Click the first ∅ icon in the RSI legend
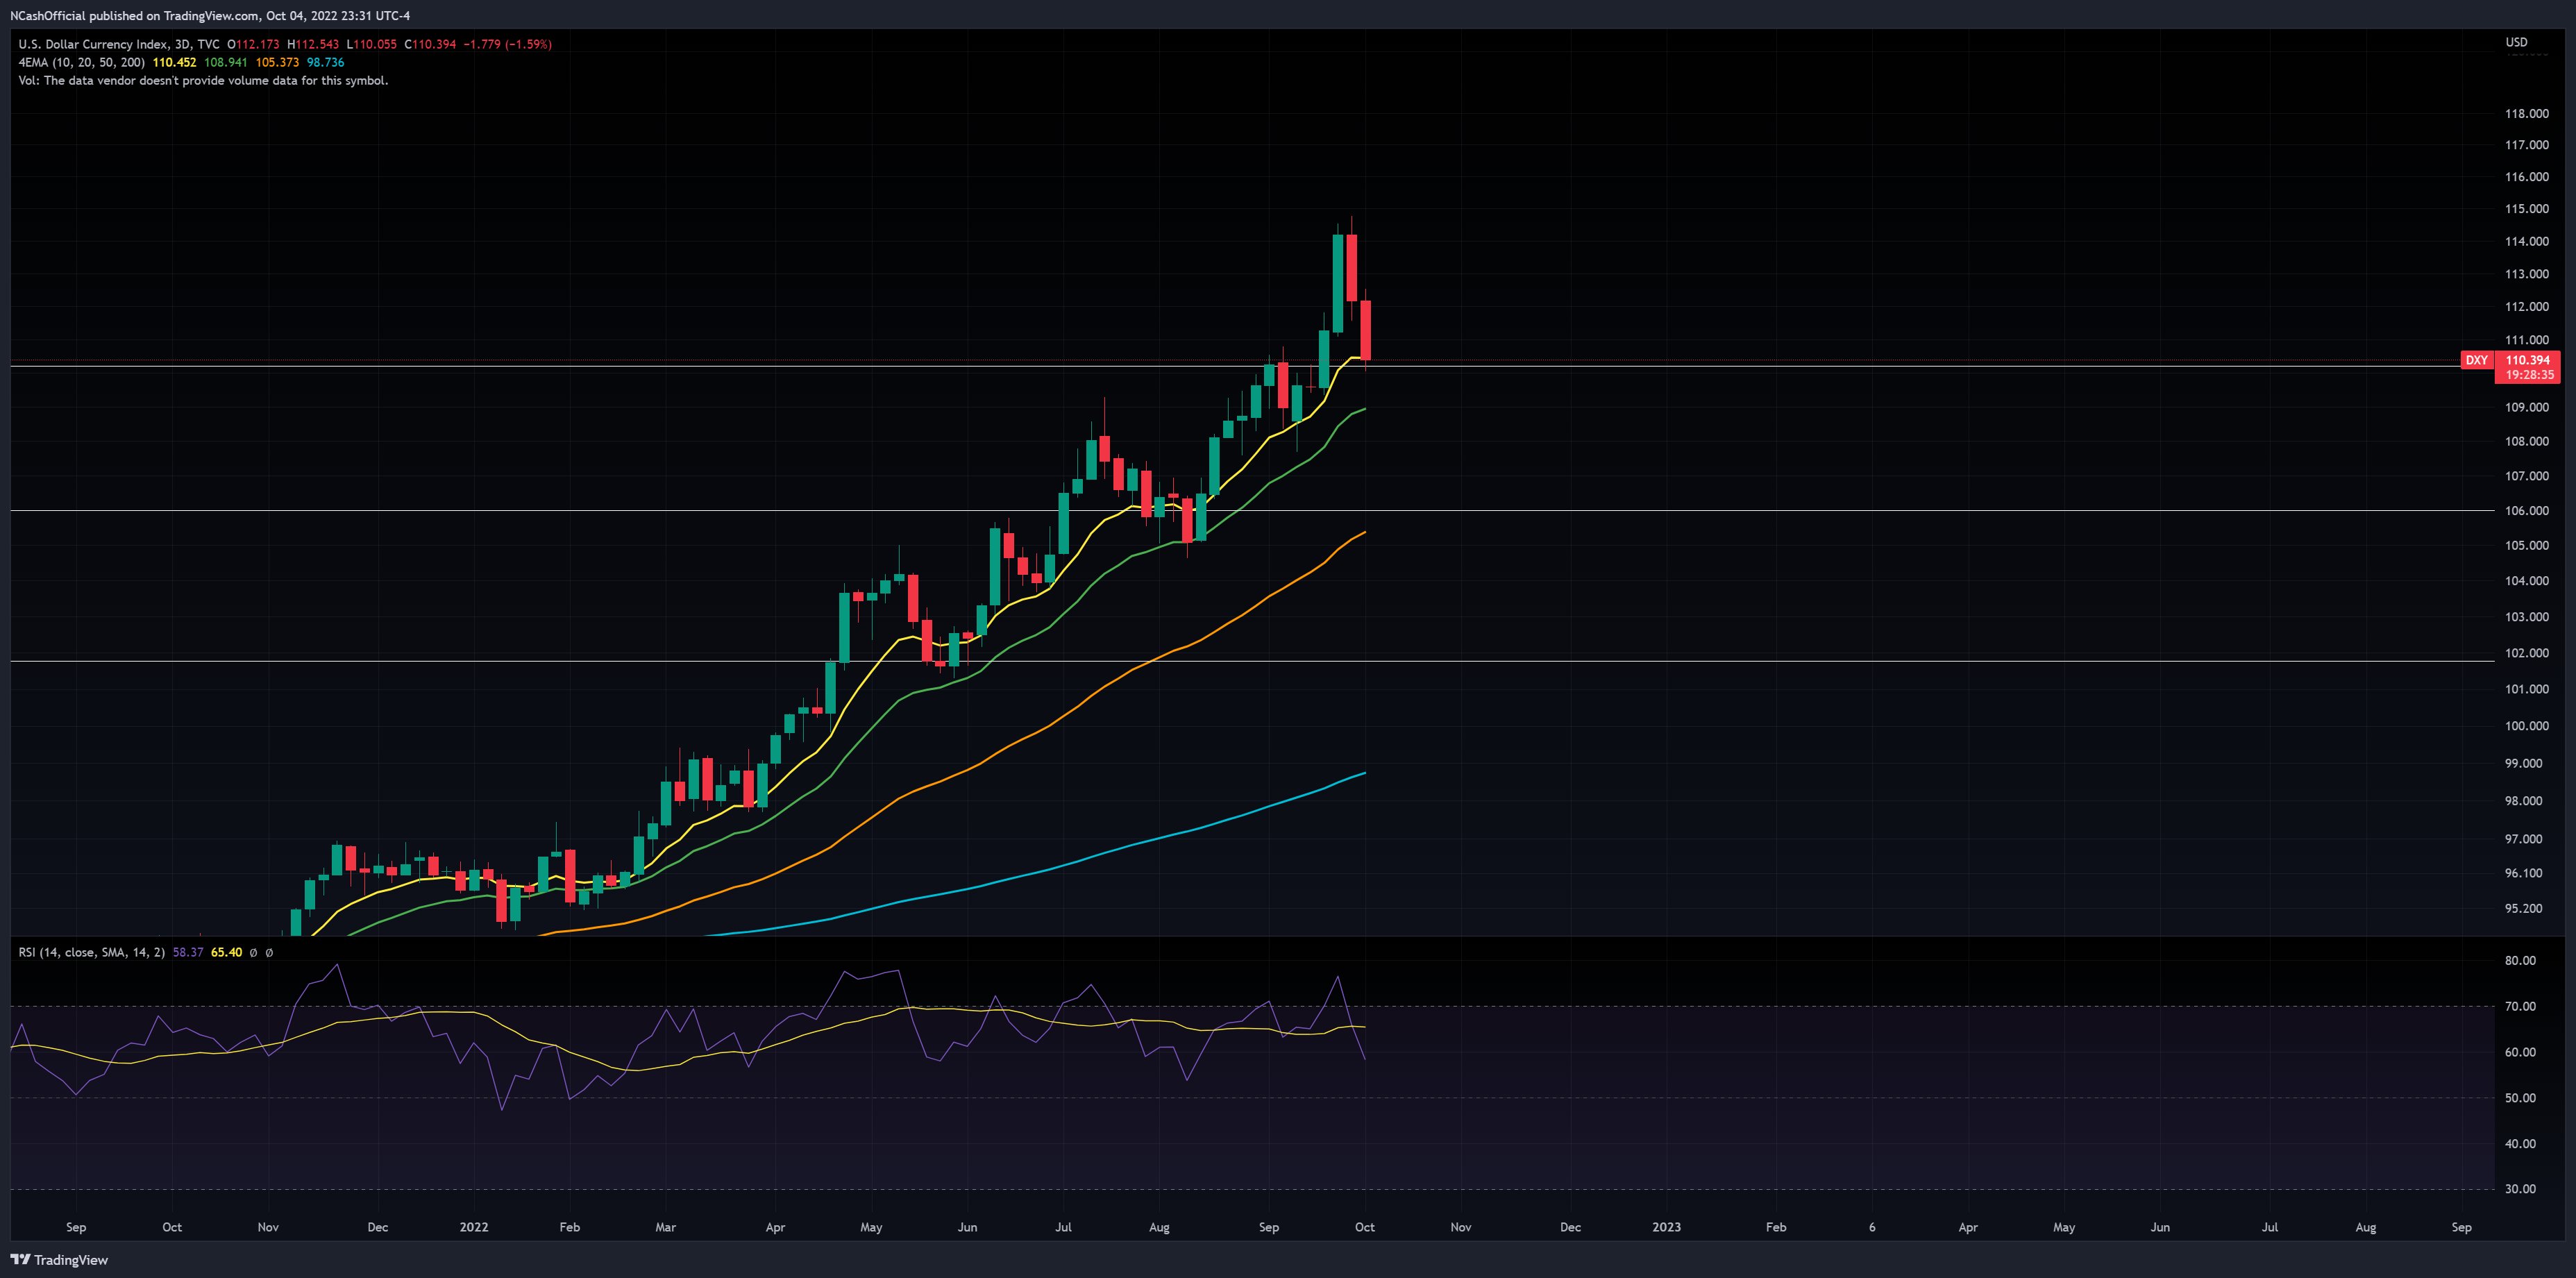Viewport: 2576px width, 1278px height. click(253, 952)
